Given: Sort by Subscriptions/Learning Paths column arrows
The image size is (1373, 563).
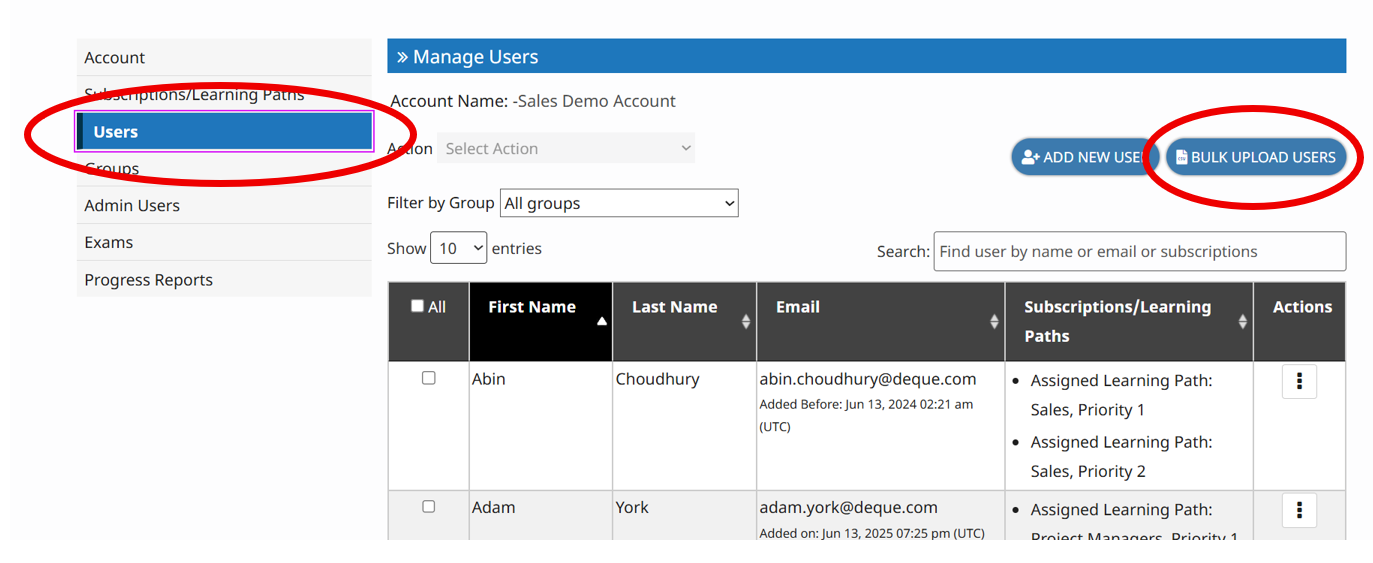Looking at the screenshot, I should 1242,321.
